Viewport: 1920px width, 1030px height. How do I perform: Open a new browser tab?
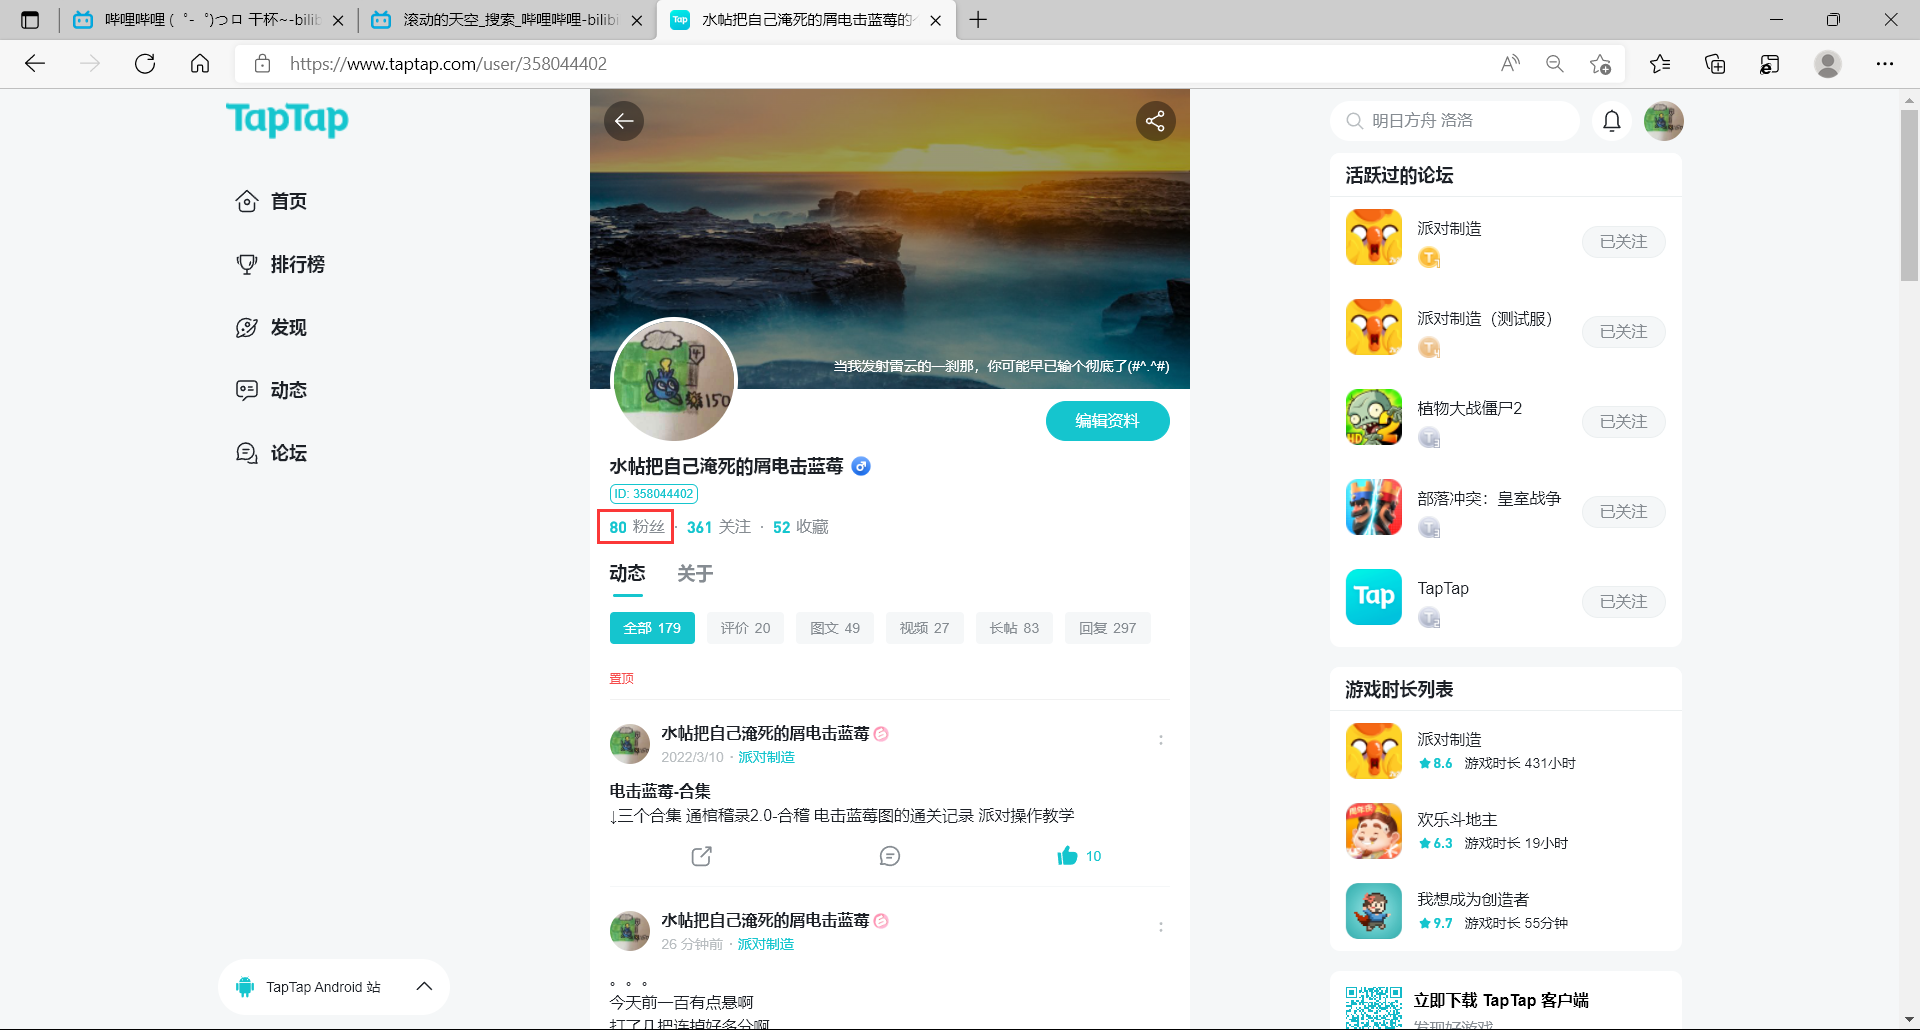pyautogui.click(x=978, y=20)
